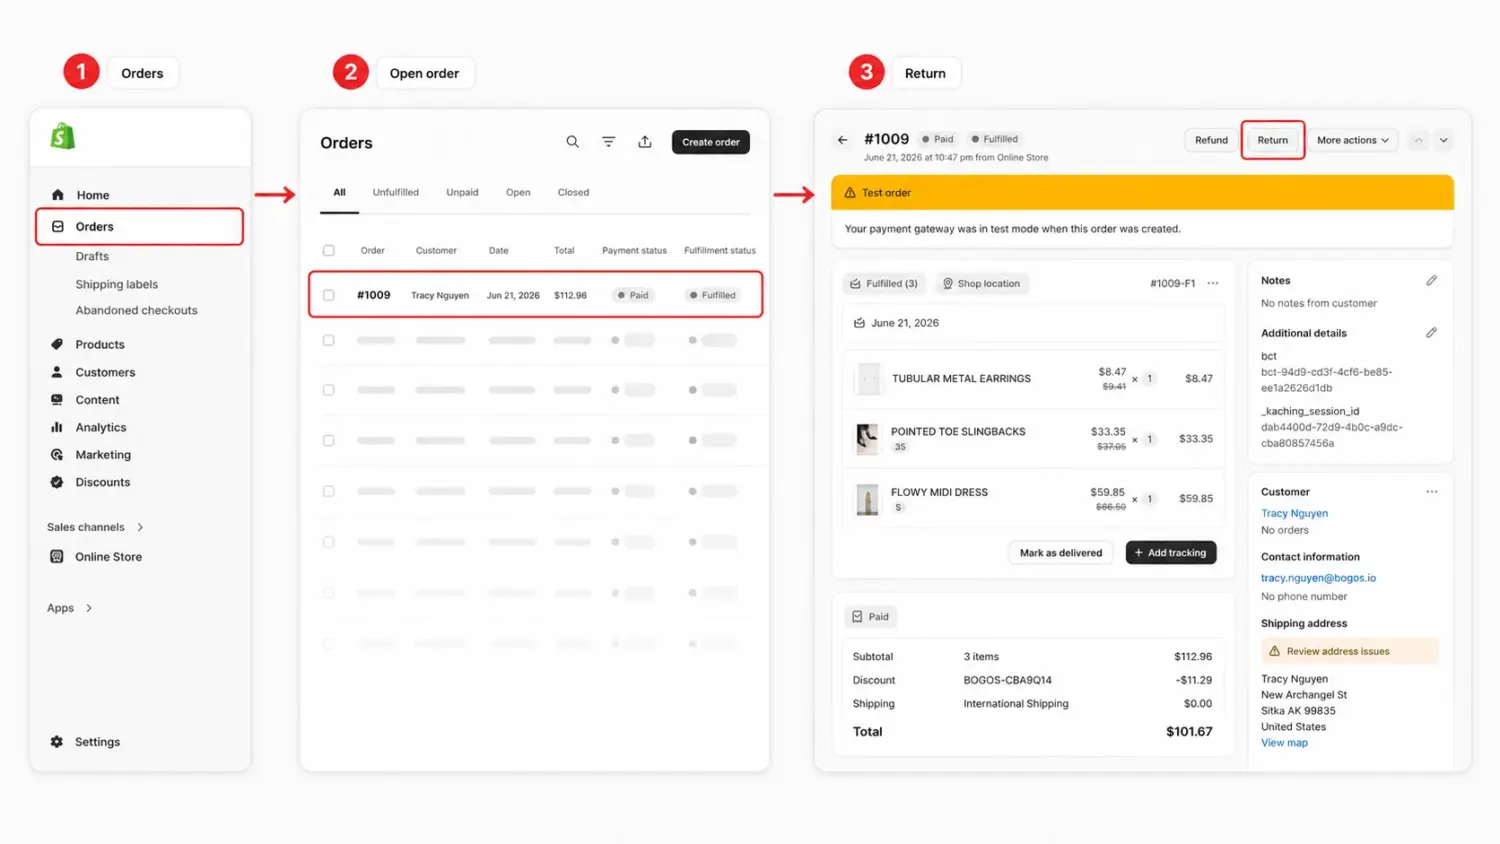
Task: Click the Test order warning icon
Action: [x=850, y=193]
